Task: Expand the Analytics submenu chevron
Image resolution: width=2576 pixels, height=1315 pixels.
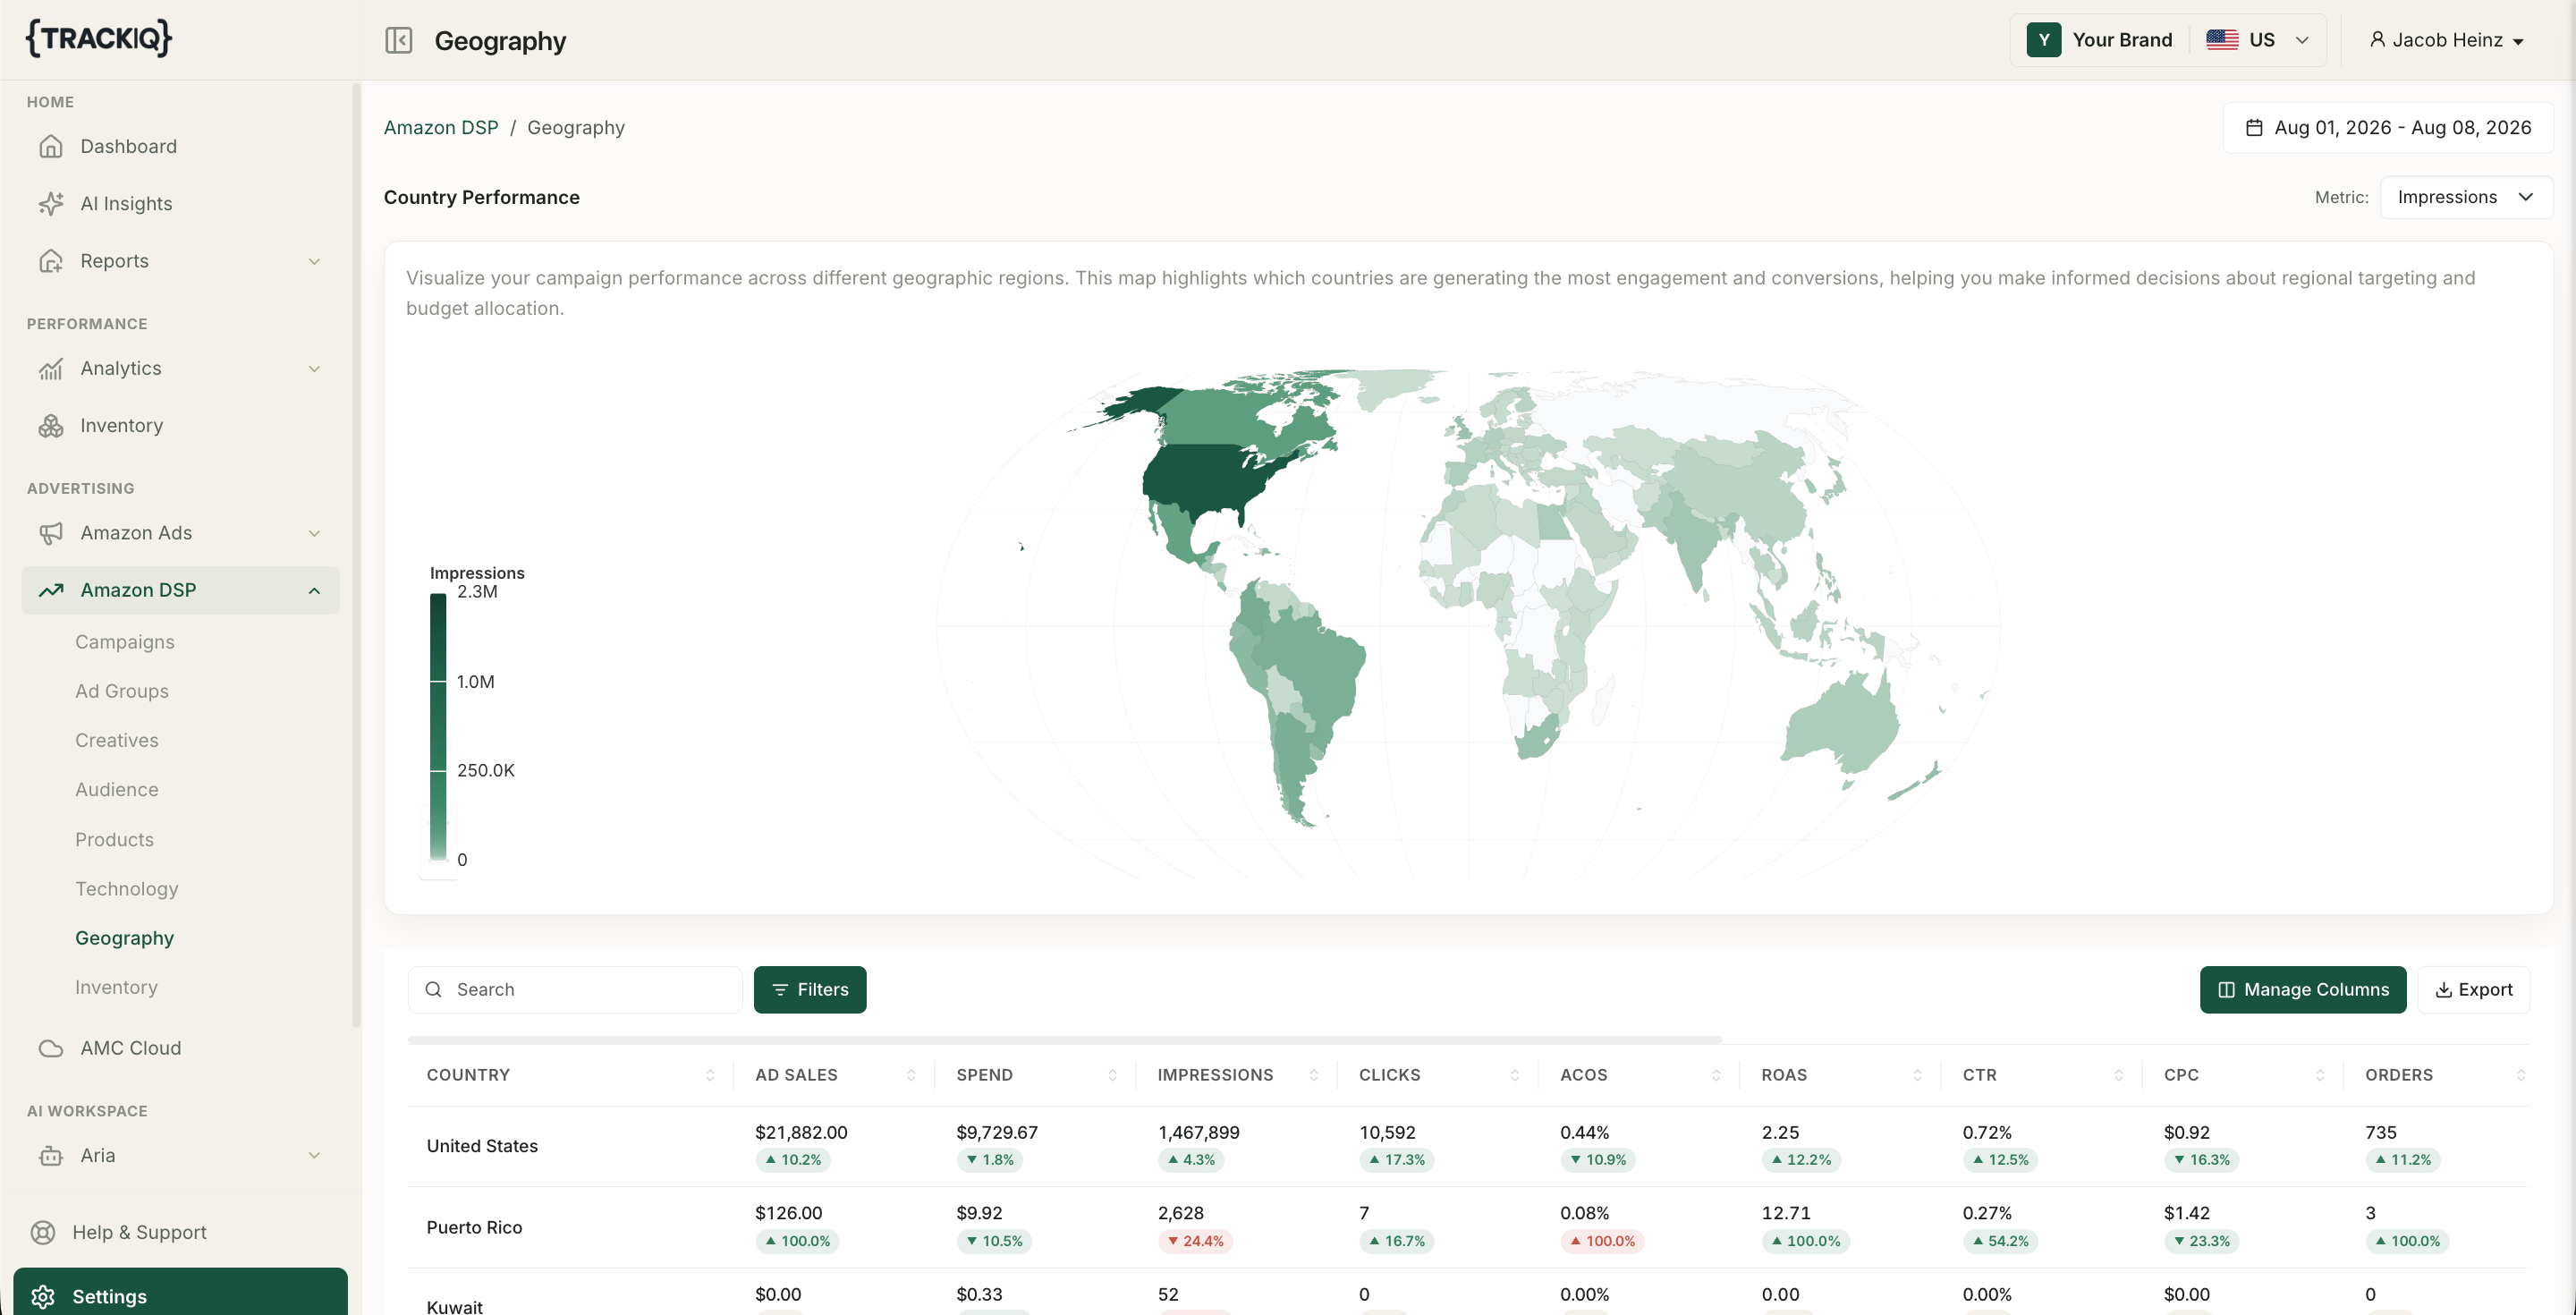Action: (x=314, y=369)
